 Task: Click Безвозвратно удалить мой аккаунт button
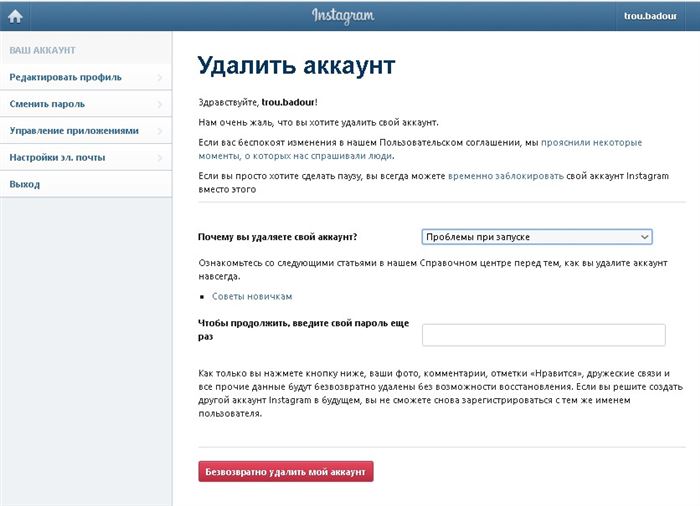point(286,472)
